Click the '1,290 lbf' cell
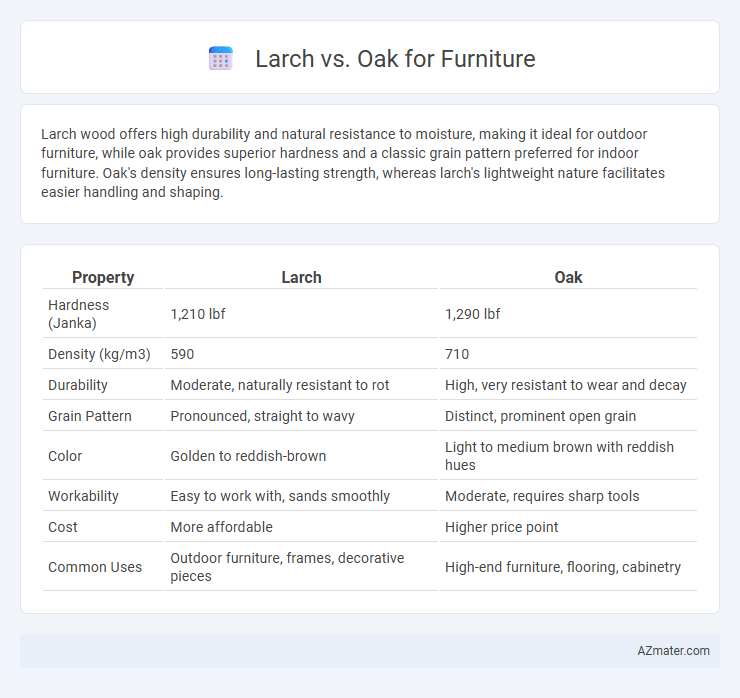740x698 pixels. (472, 314)
